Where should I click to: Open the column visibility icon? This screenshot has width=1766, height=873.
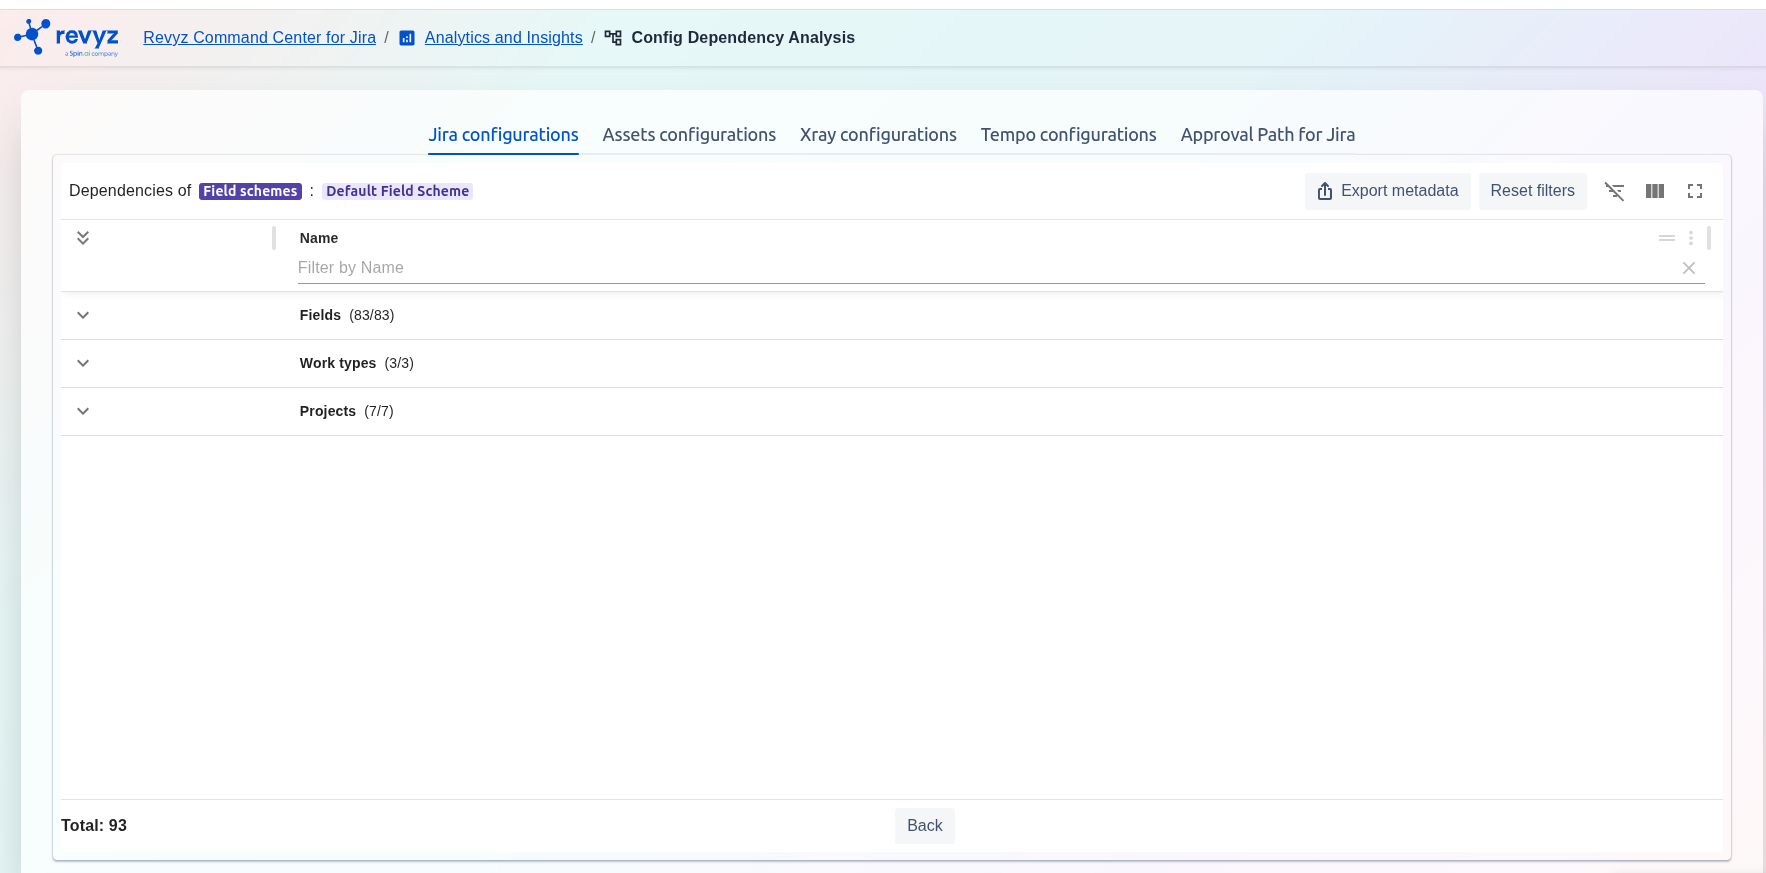pos(1655,191)
